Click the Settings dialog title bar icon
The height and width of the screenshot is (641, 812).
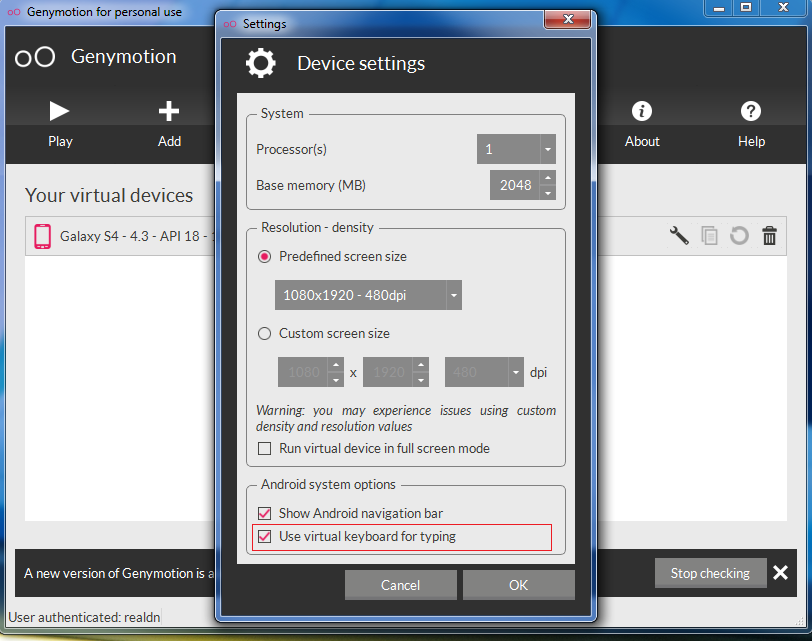(x=230, y=24)
